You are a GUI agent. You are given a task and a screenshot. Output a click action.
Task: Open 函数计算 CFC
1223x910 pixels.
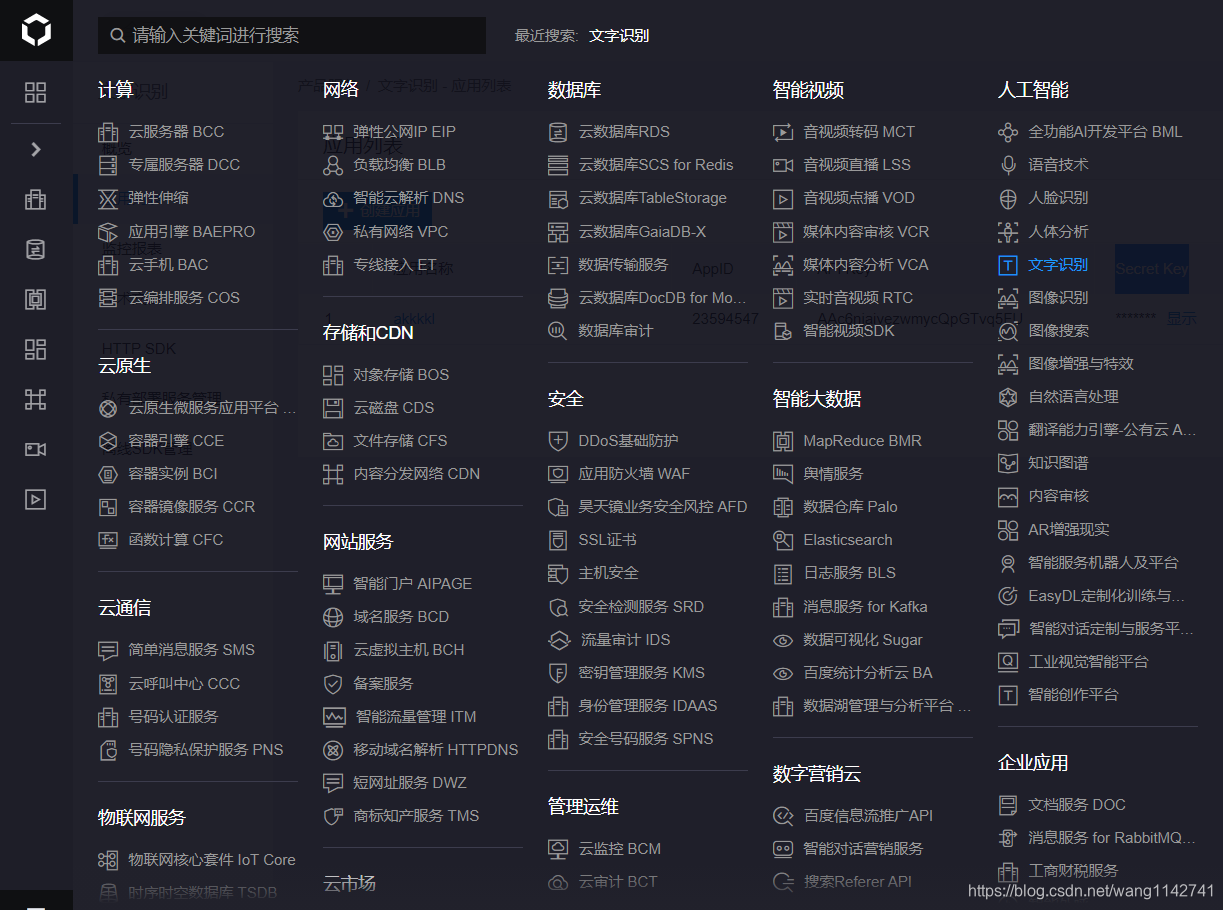(x=176, y=540)
